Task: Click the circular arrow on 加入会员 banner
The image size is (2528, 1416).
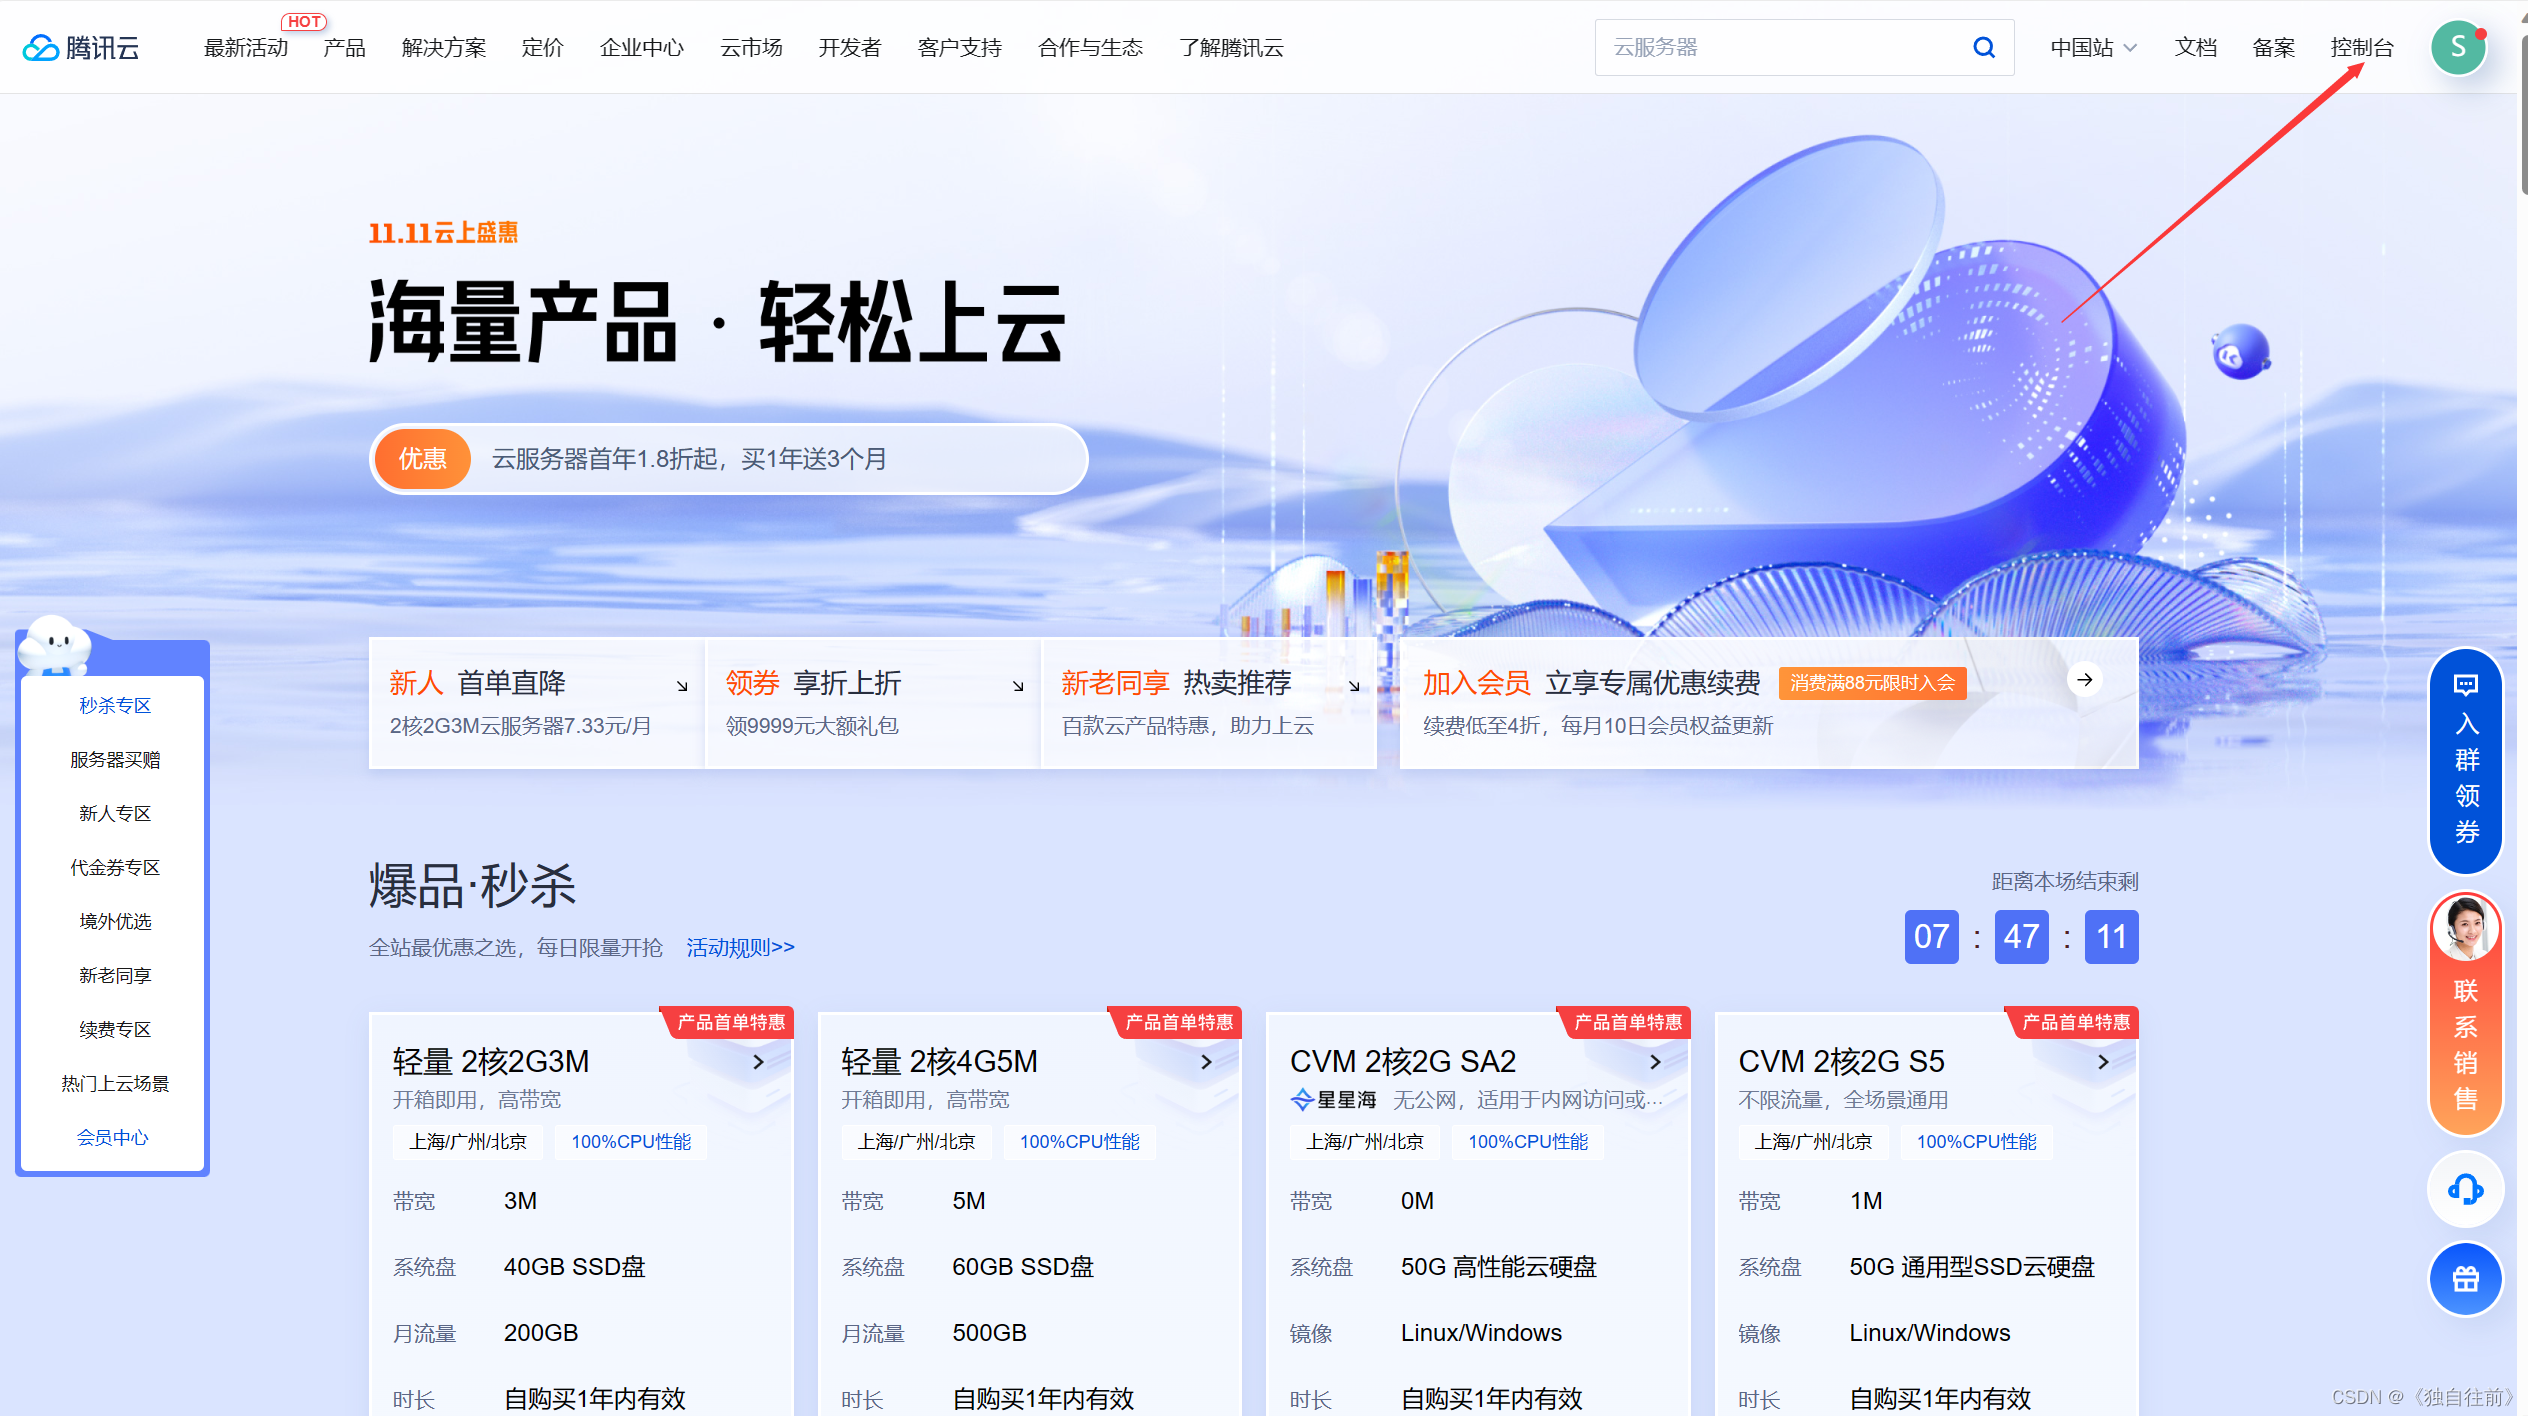Action: click(2086, 679)
